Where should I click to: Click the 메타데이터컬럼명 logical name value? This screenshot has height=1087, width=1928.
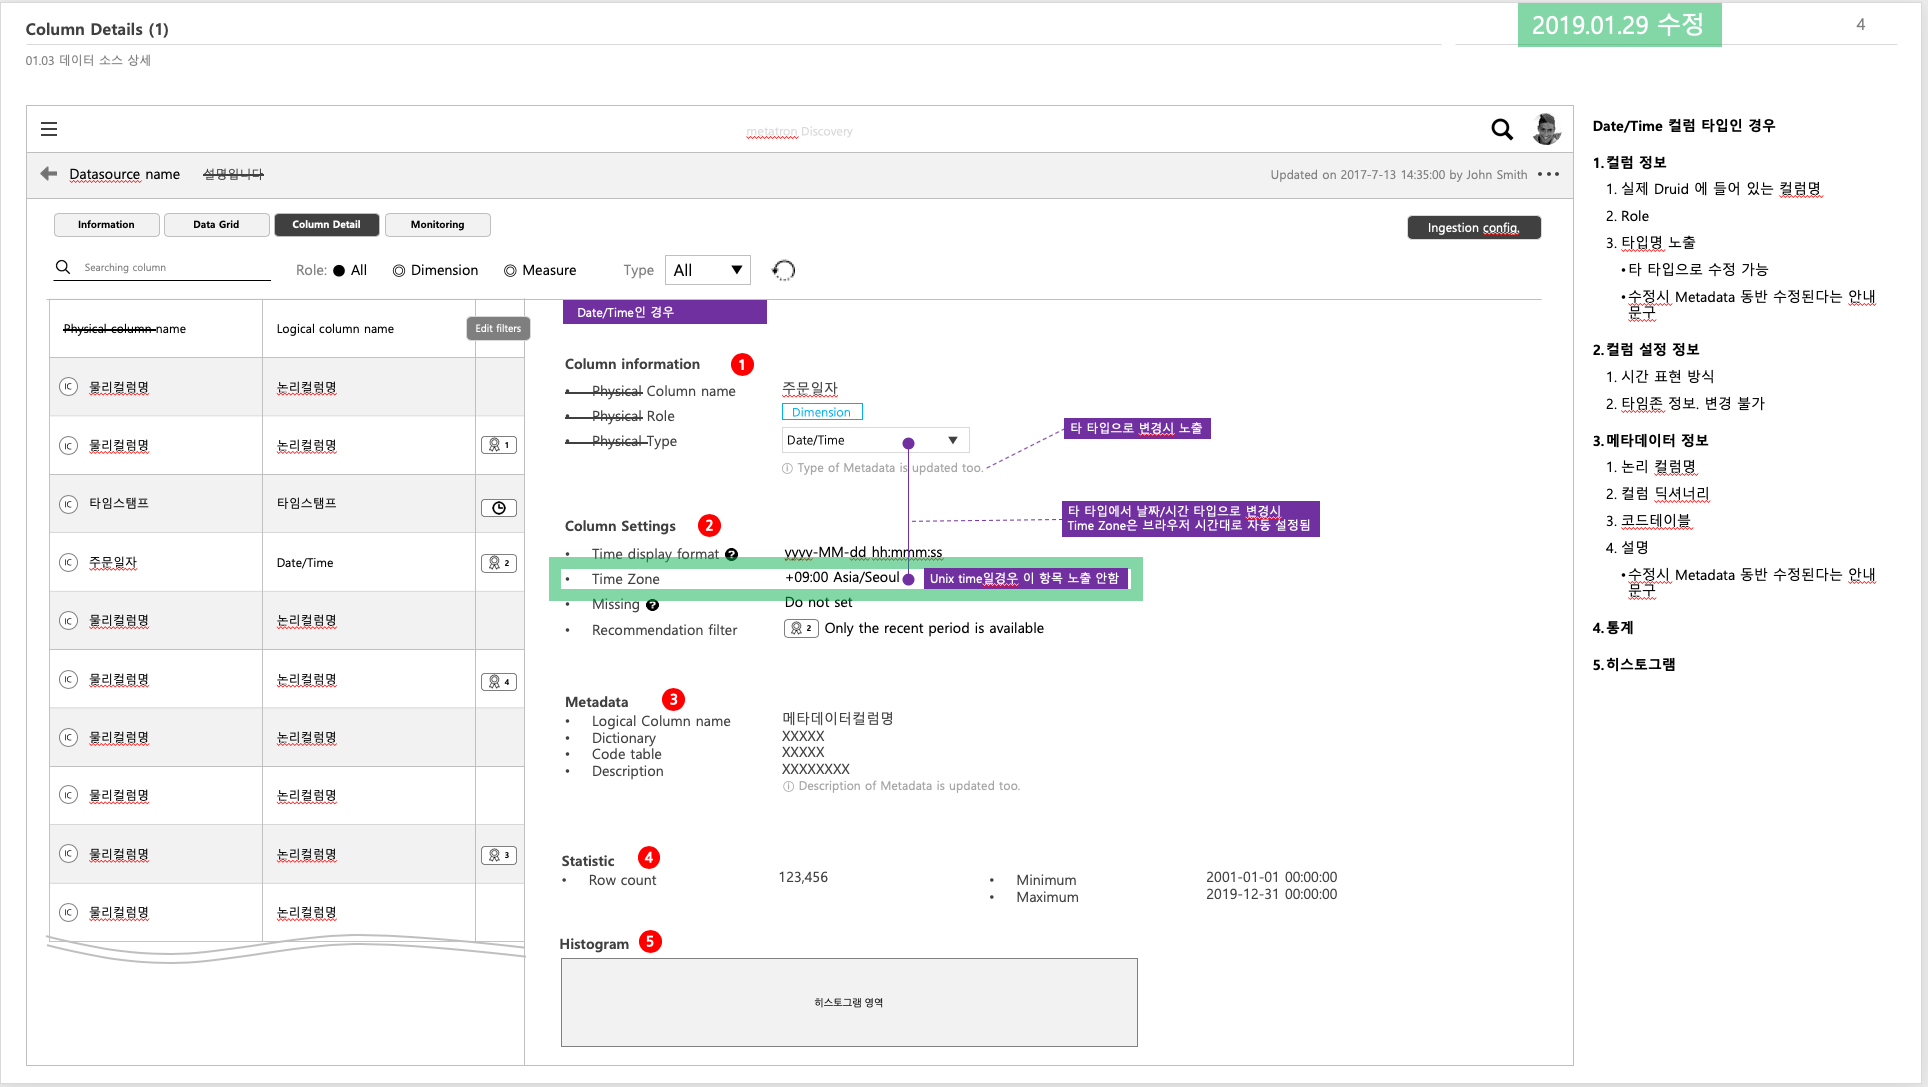(x=838, y=718)
